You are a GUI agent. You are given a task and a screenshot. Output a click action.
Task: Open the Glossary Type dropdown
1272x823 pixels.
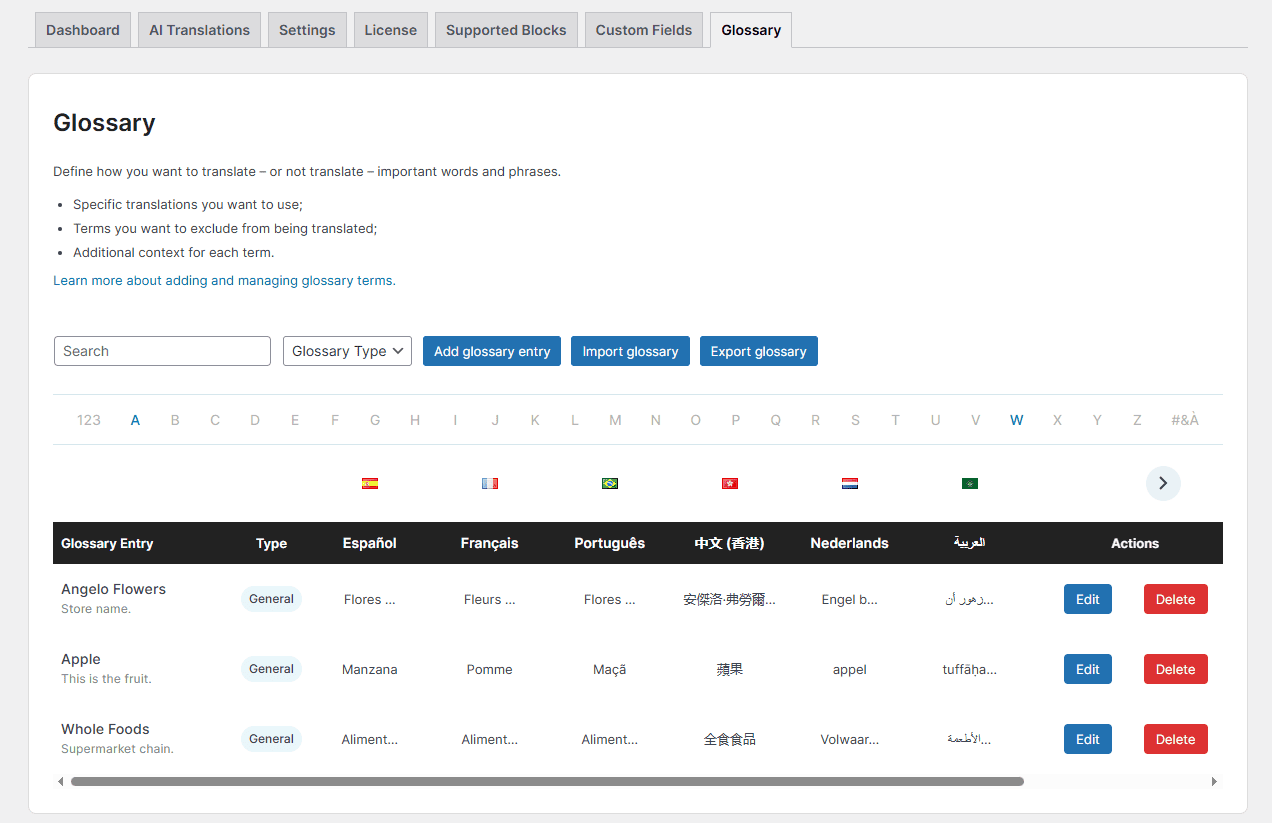click(347, 351)
